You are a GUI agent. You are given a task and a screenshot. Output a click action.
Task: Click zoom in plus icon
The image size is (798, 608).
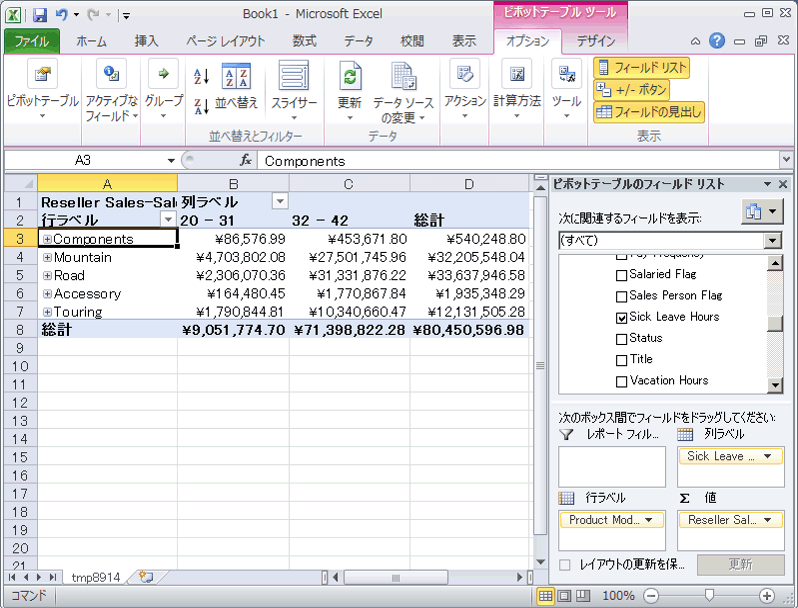[x=766, y=595]
